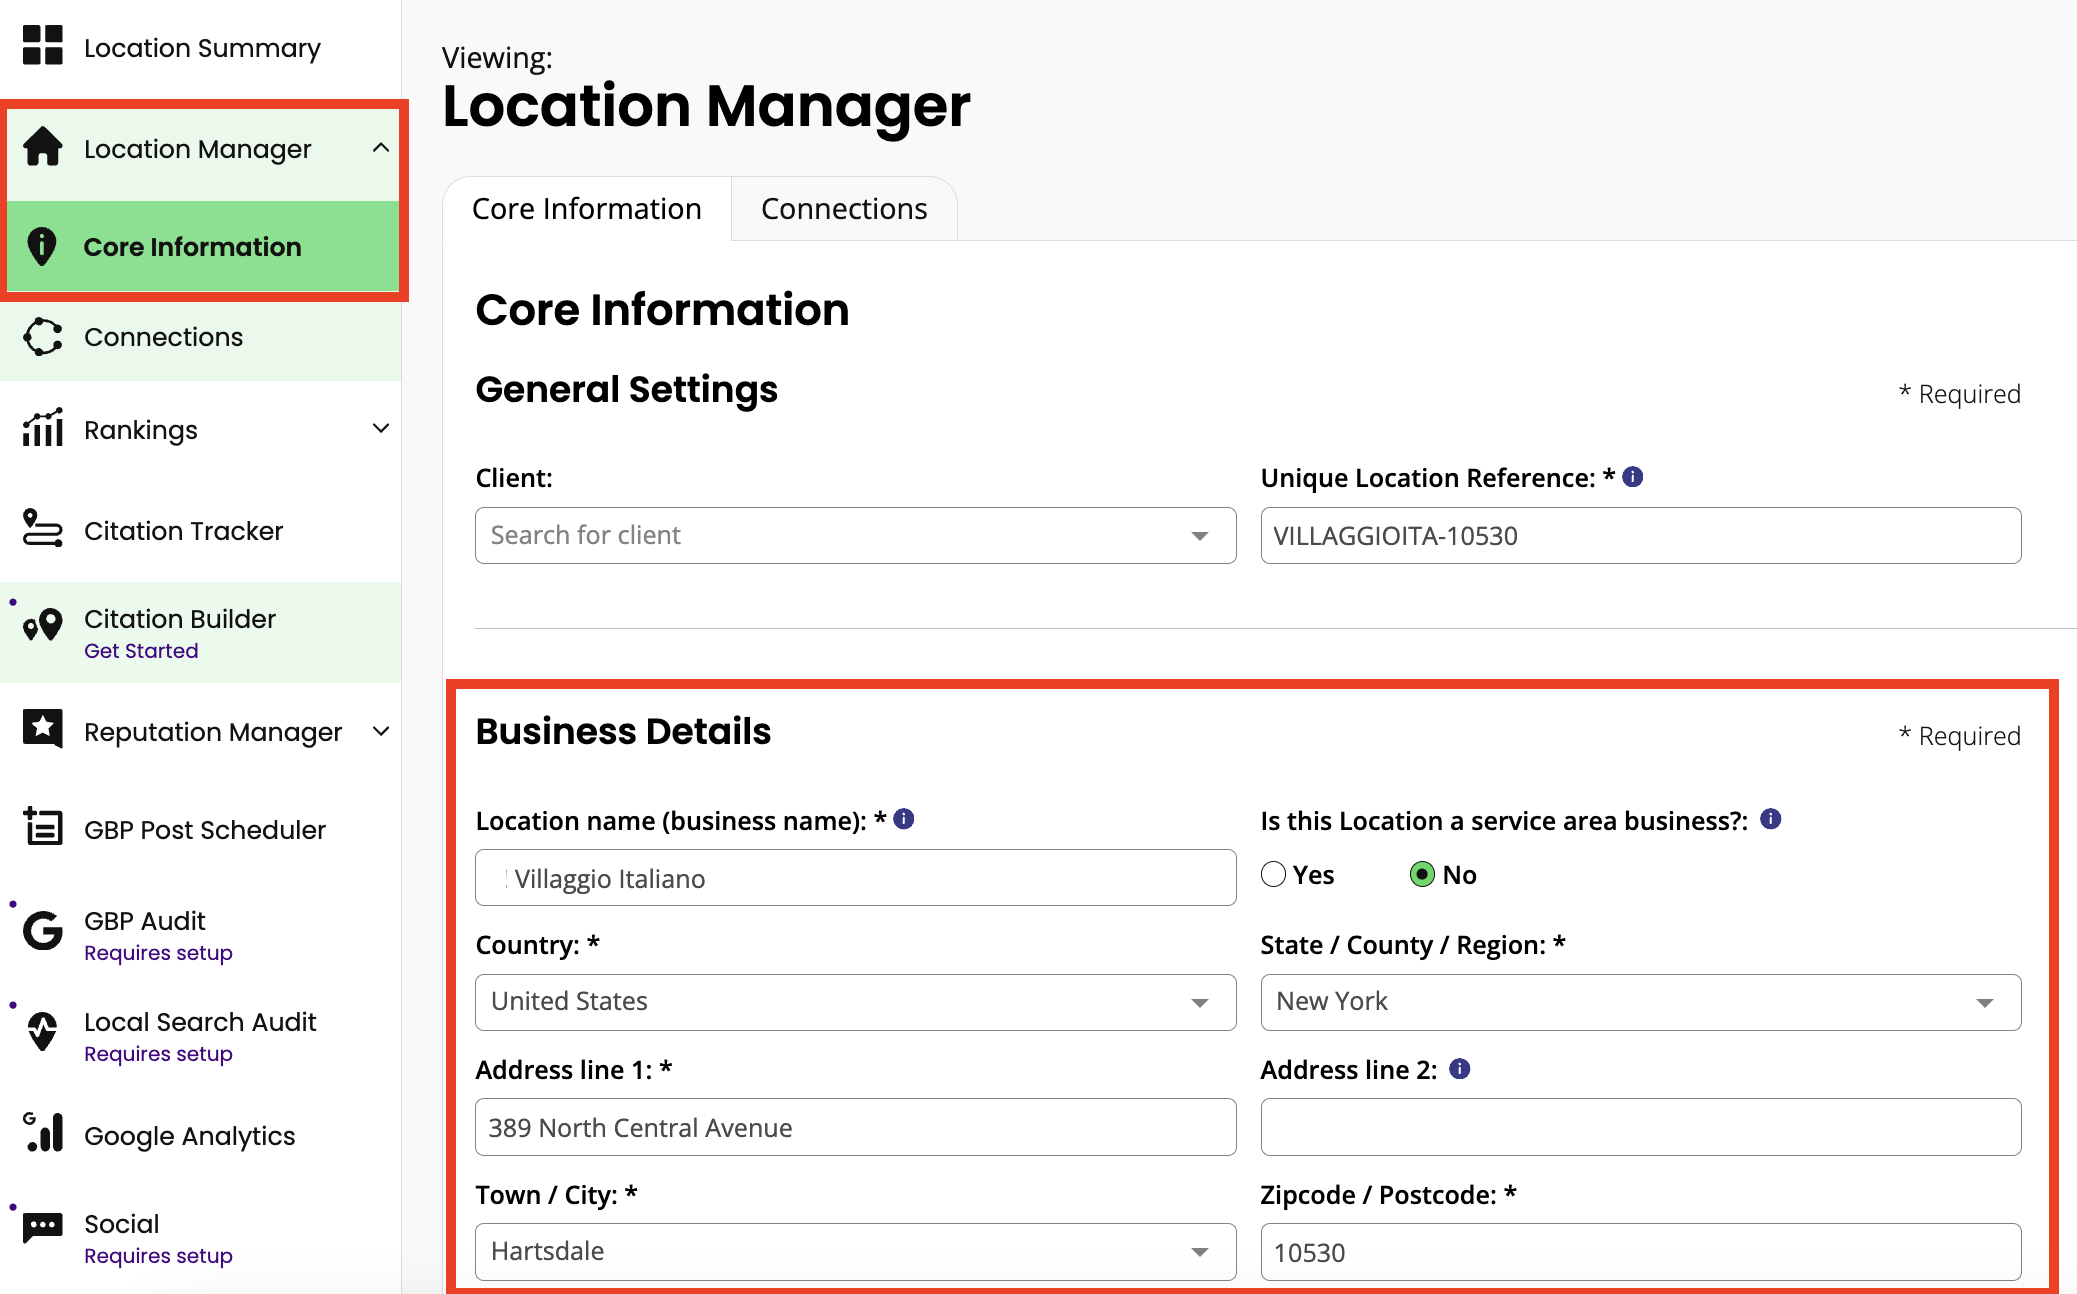Click info icon beside Location name label
Viewport: 2077px width, 1294px height.
(x=904, y=819)
